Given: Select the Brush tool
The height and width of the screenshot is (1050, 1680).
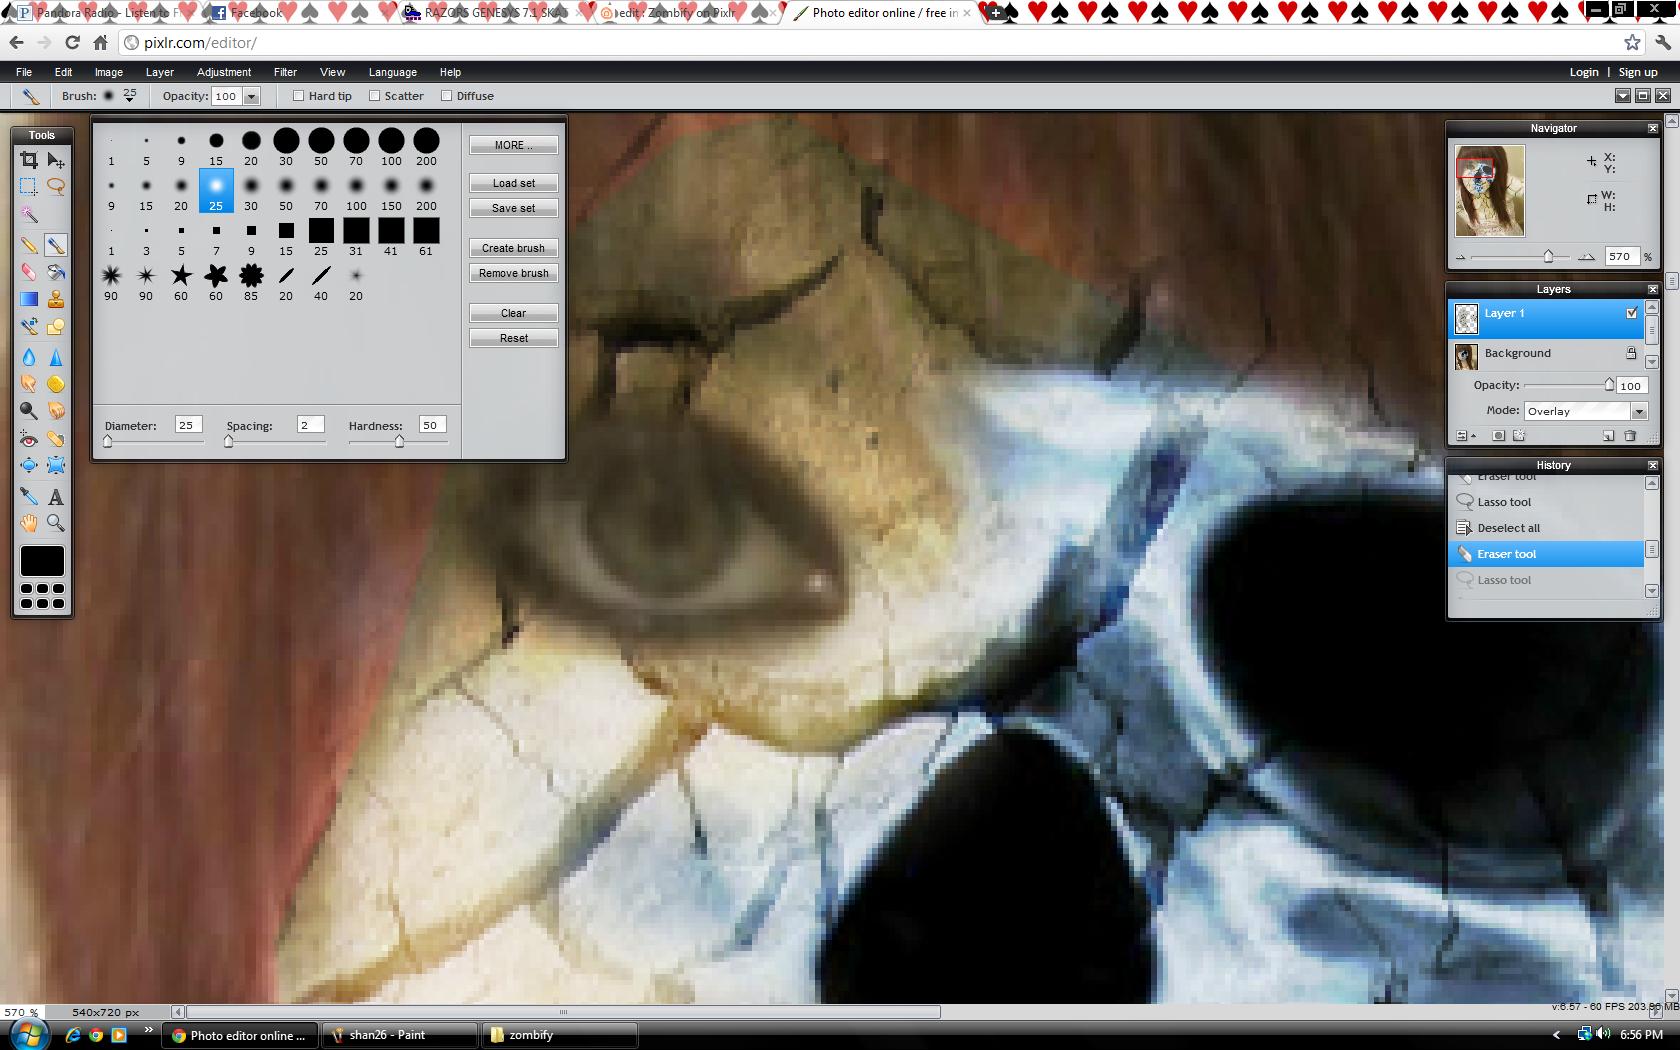Looking at the screenshot, I should point(56,245).
